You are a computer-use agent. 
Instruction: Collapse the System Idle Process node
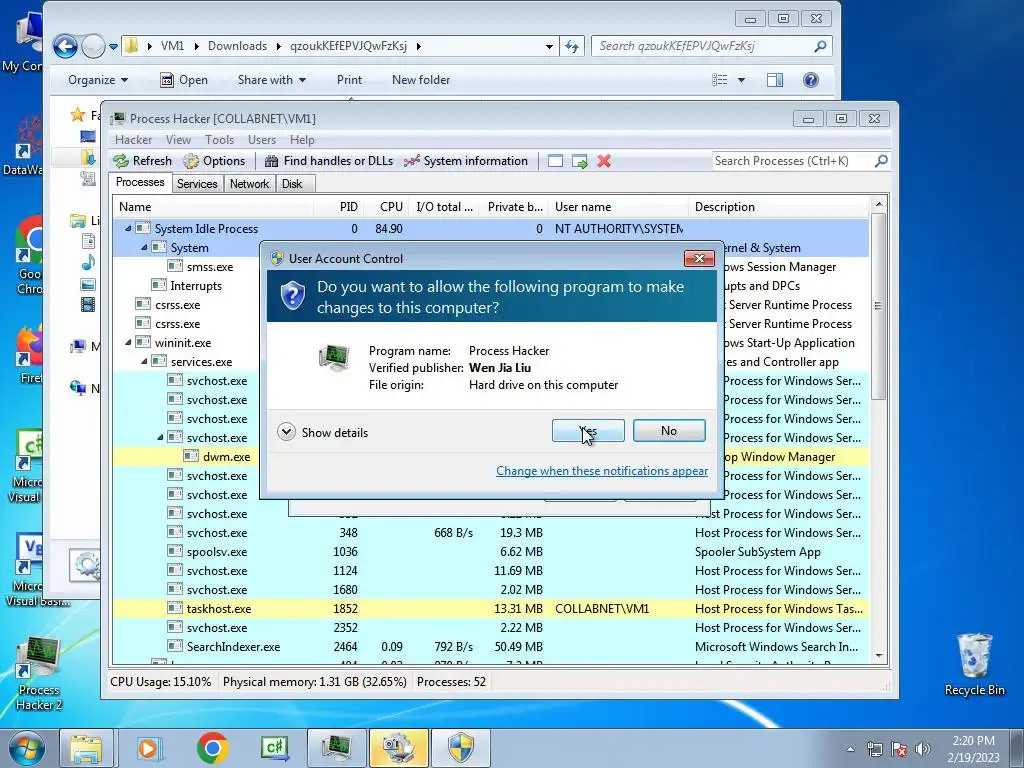click(128, 229)
